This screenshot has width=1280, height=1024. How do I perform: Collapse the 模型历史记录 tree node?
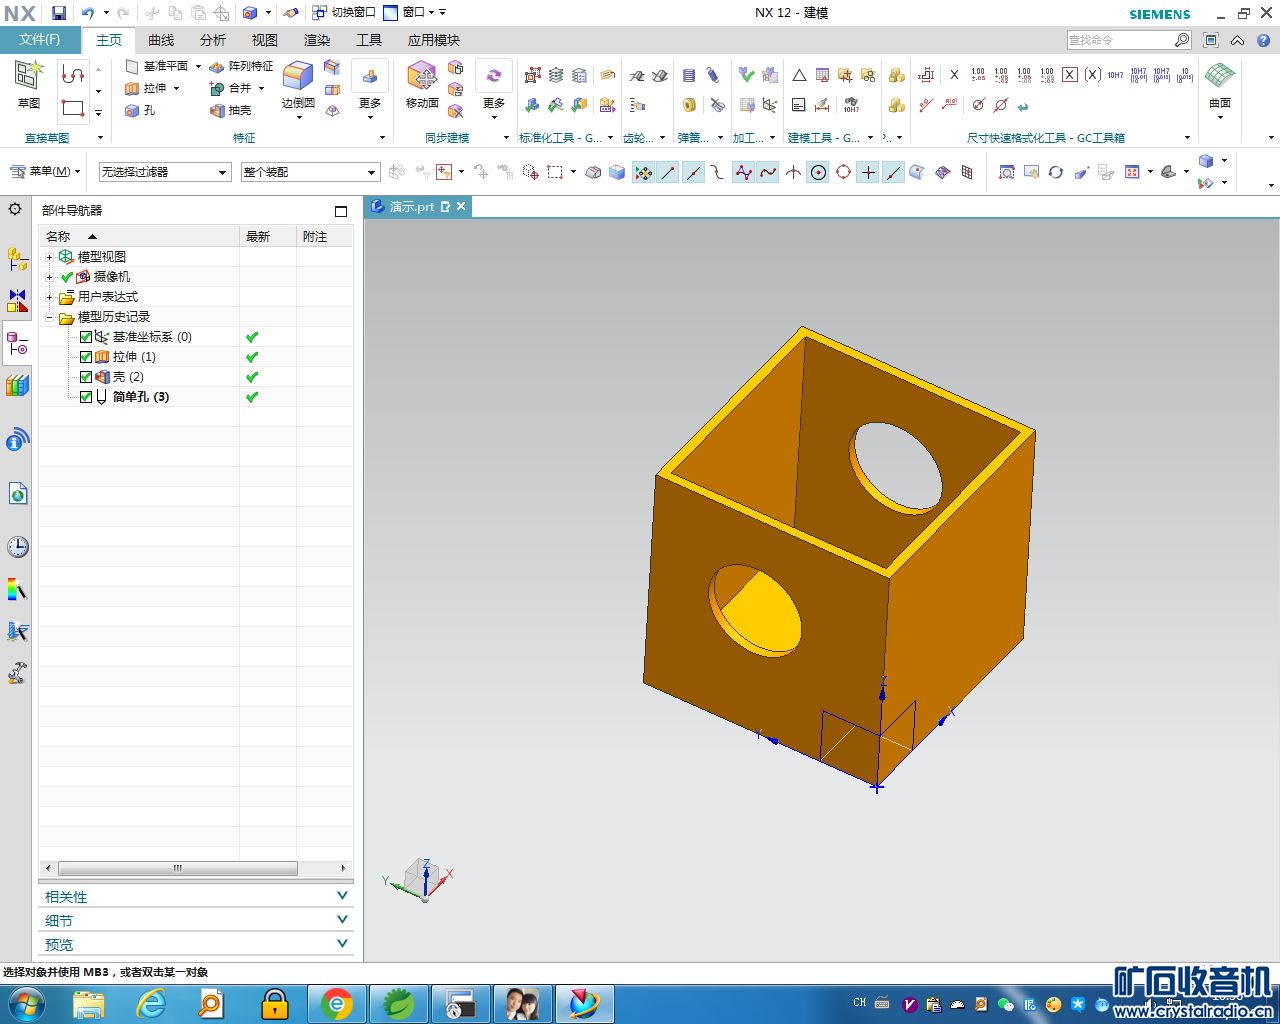[x=49, y=317]
